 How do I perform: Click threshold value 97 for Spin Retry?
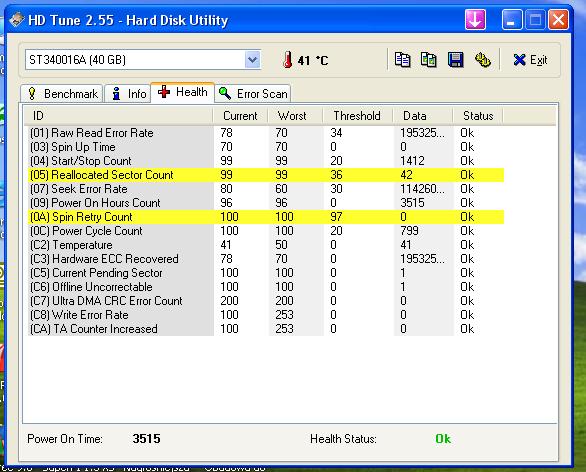click(x=336, y=217)
